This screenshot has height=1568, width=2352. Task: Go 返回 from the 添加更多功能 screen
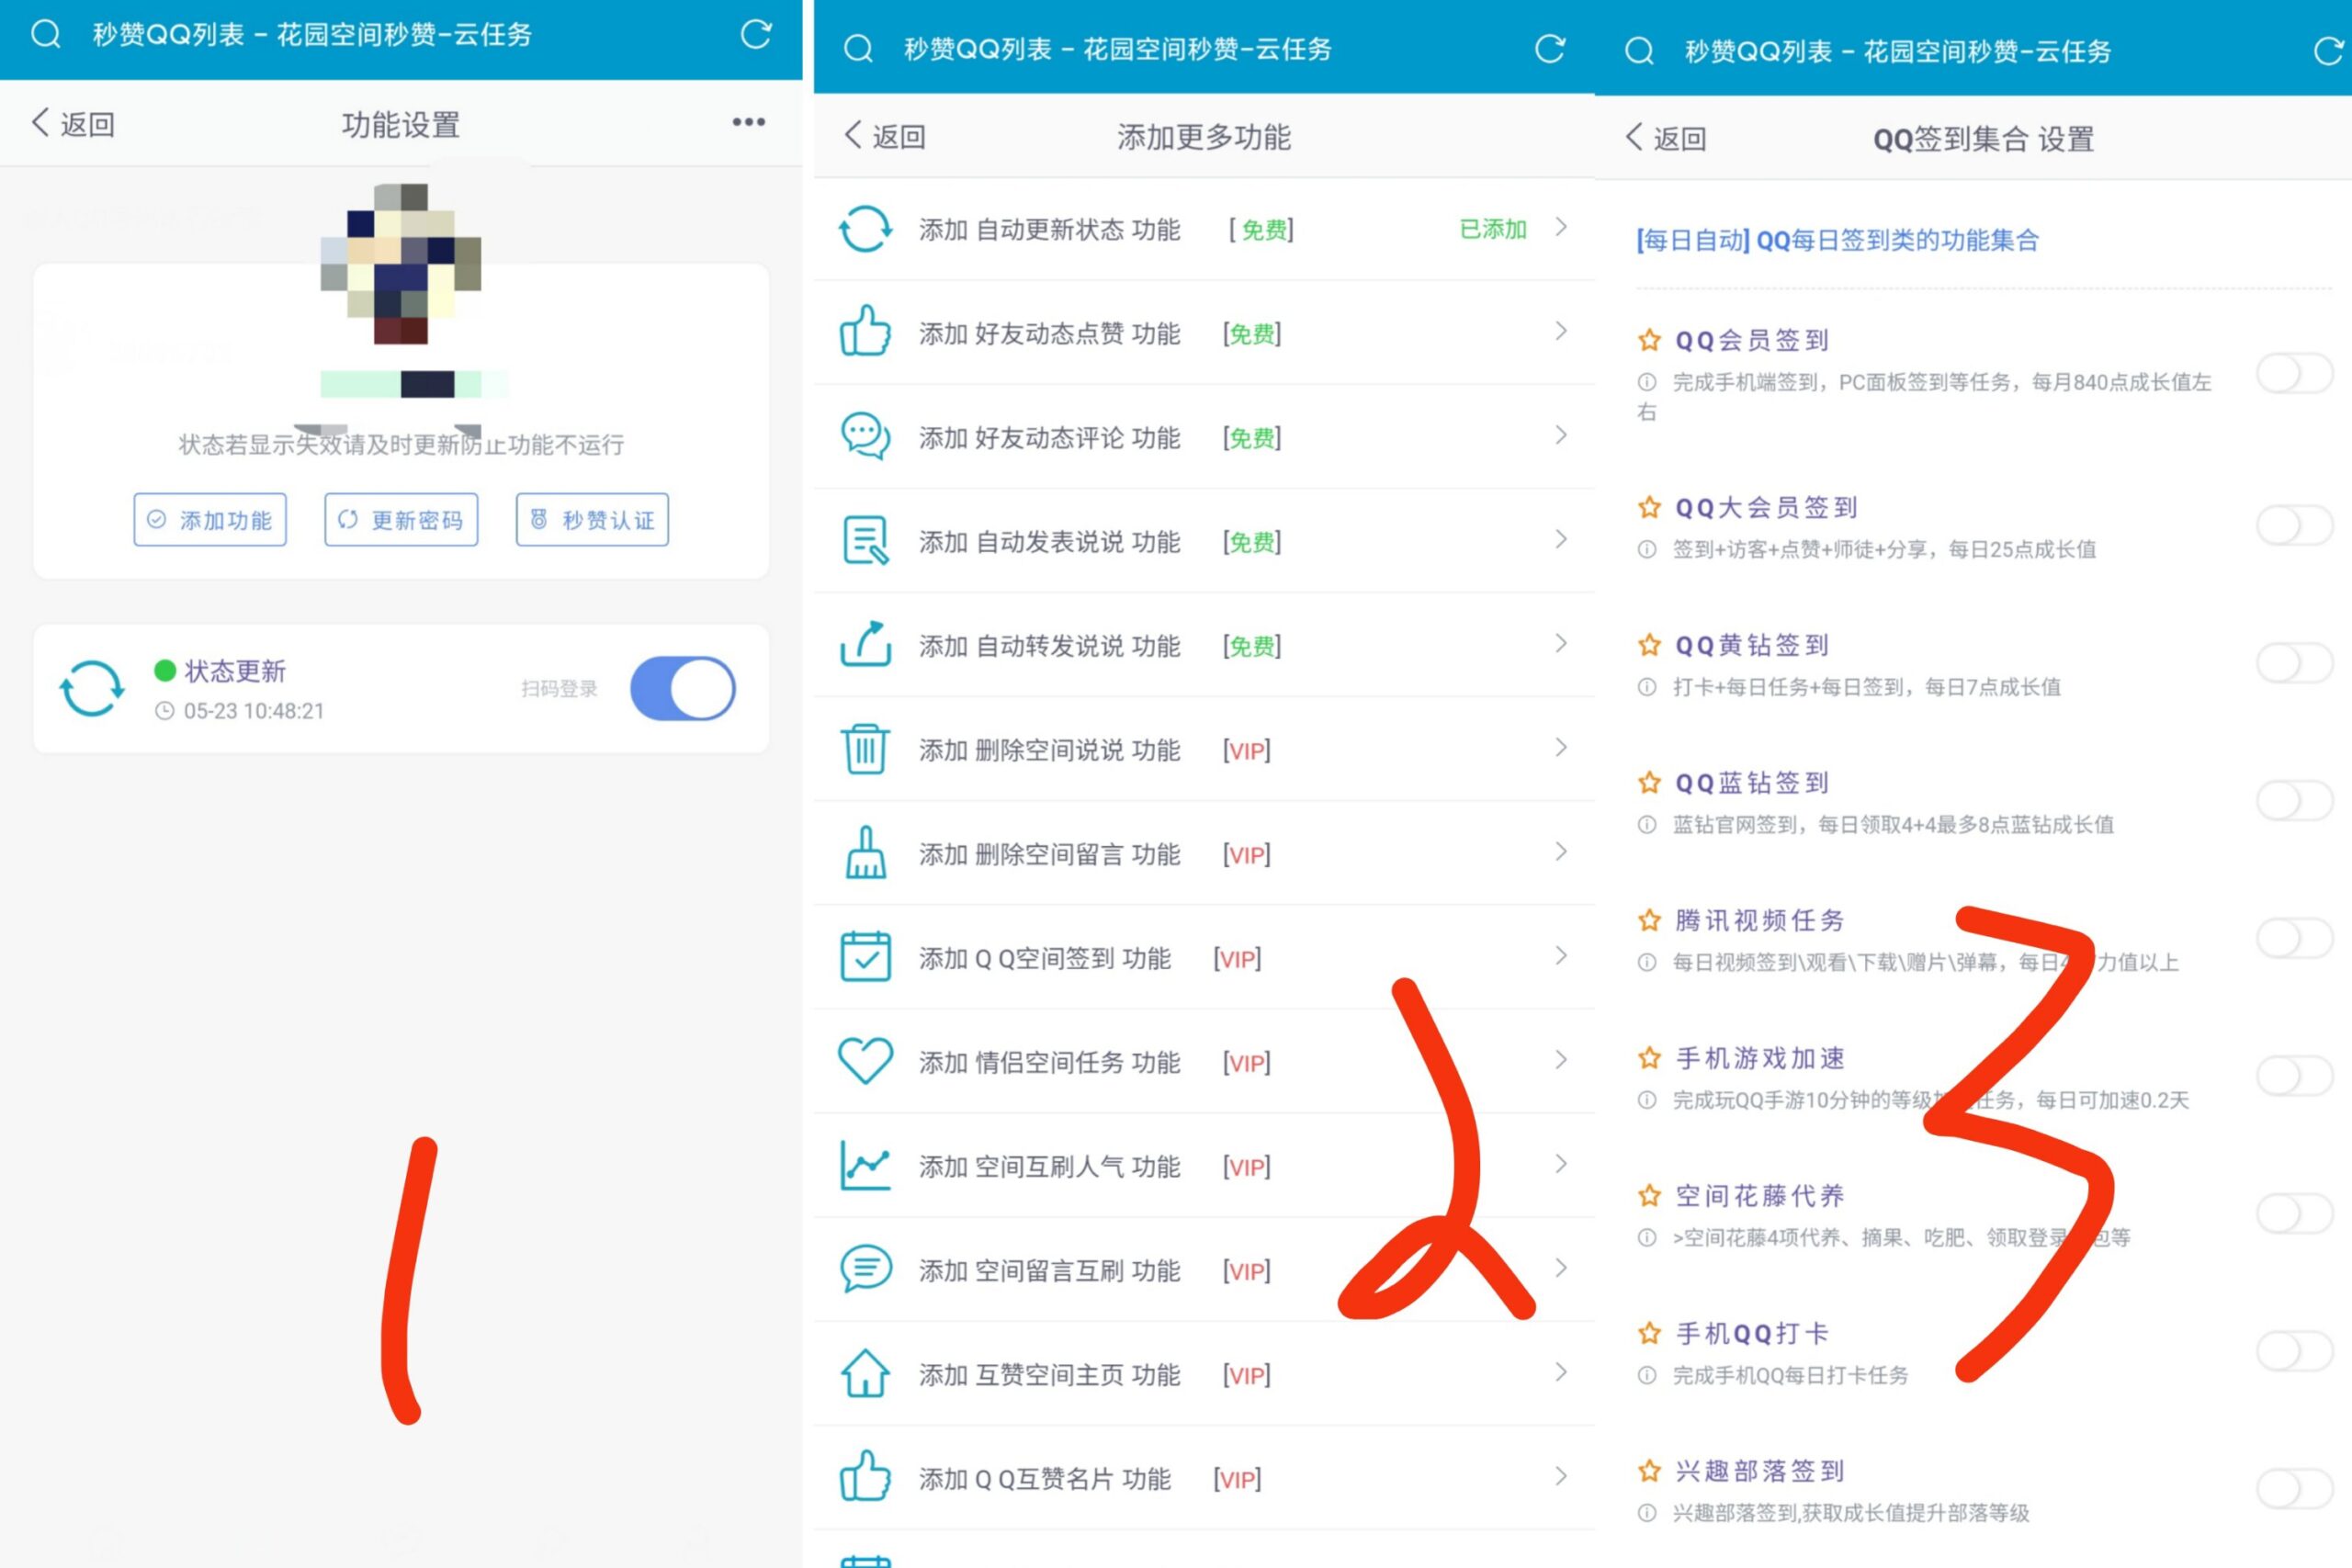click(x=885, y=136)
